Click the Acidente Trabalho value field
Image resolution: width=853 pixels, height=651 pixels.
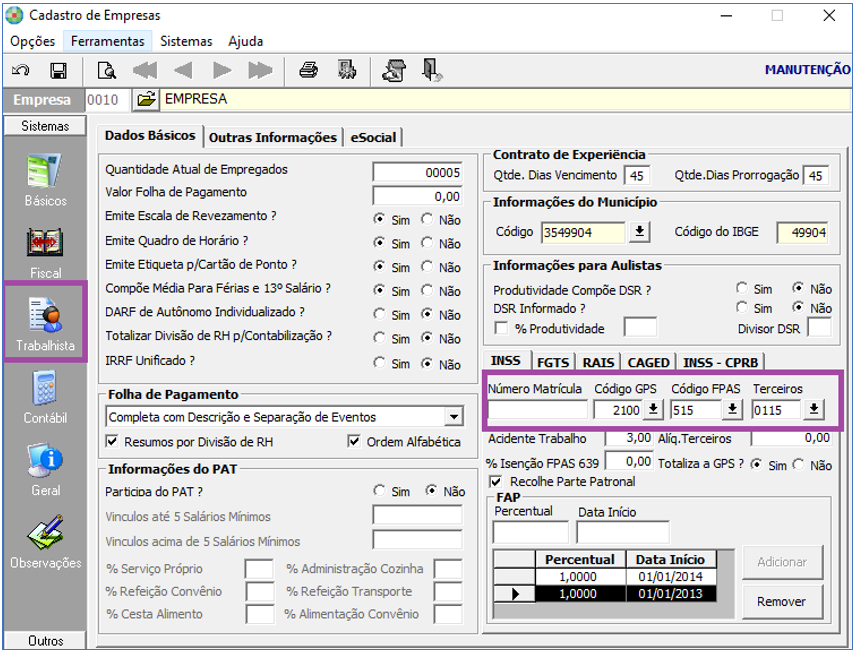click(x=629, y=438)
